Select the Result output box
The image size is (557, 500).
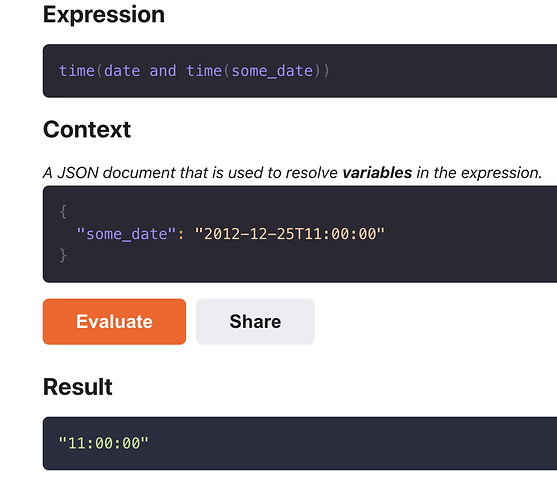tap(300, 443)
